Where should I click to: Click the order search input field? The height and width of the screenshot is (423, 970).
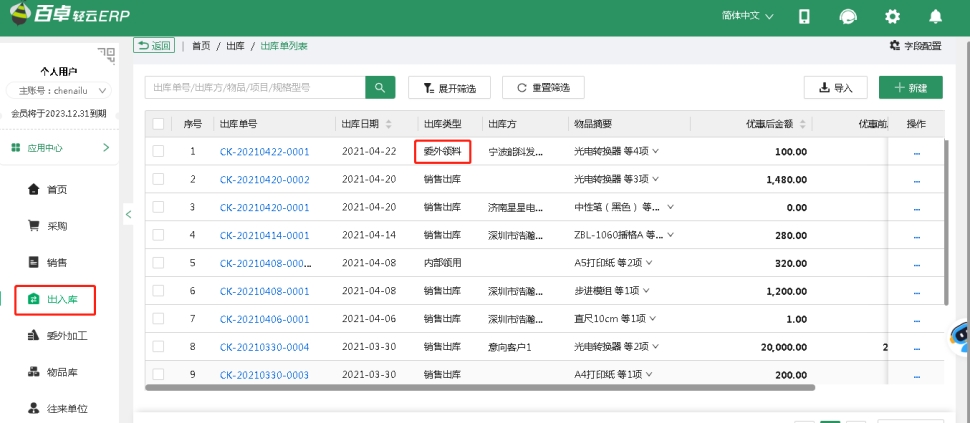[255, 88]
